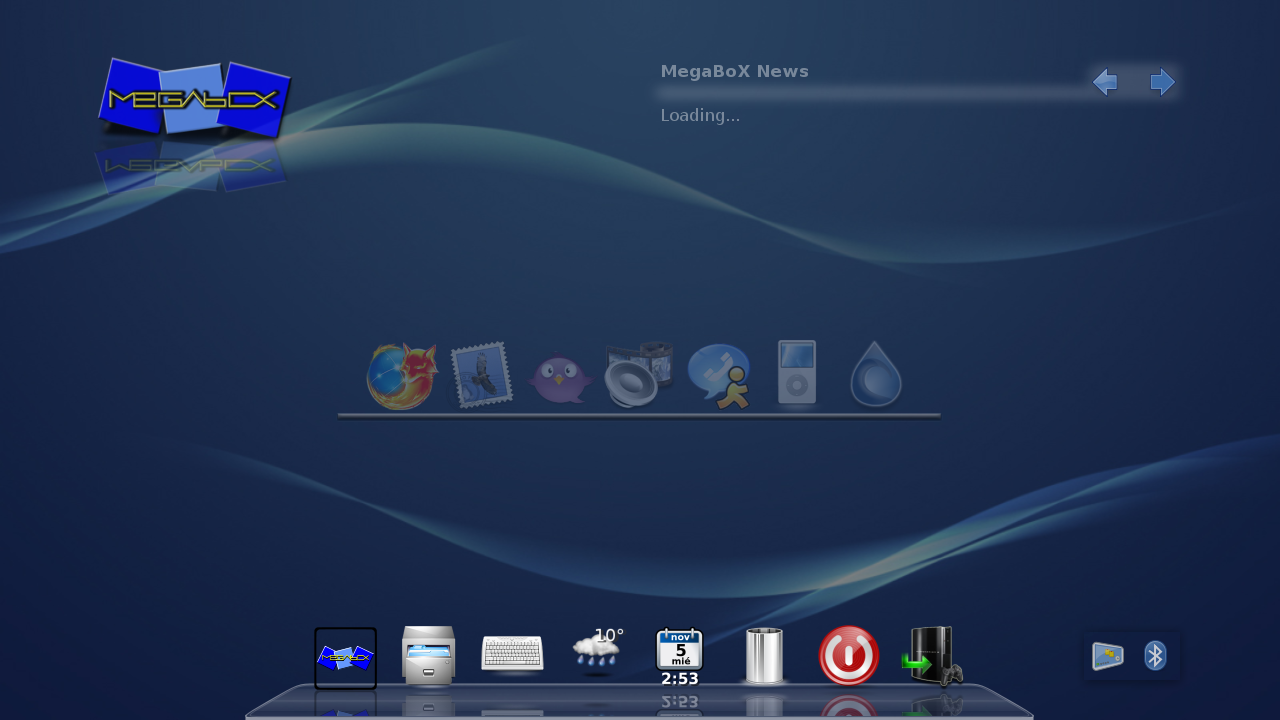The height and width of the screenshot is (720, 1280).
Task: Launch the iPod music player icon
Action: pos(797,373)
